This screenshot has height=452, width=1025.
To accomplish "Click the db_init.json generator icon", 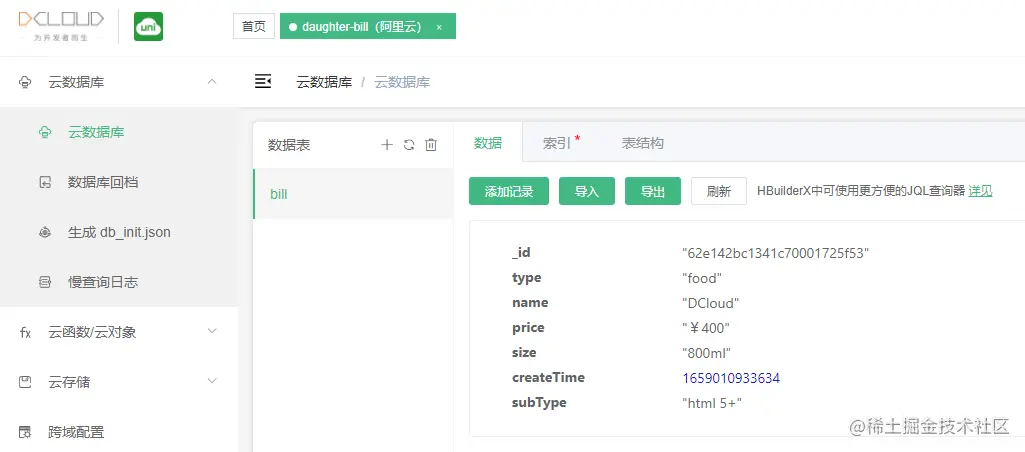I will pyautogui.click(x=45, y=232).
